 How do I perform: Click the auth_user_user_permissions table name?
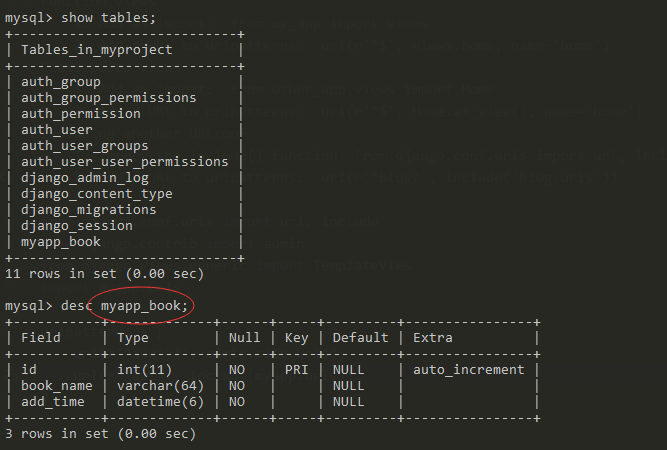click(x=124, y=161)
